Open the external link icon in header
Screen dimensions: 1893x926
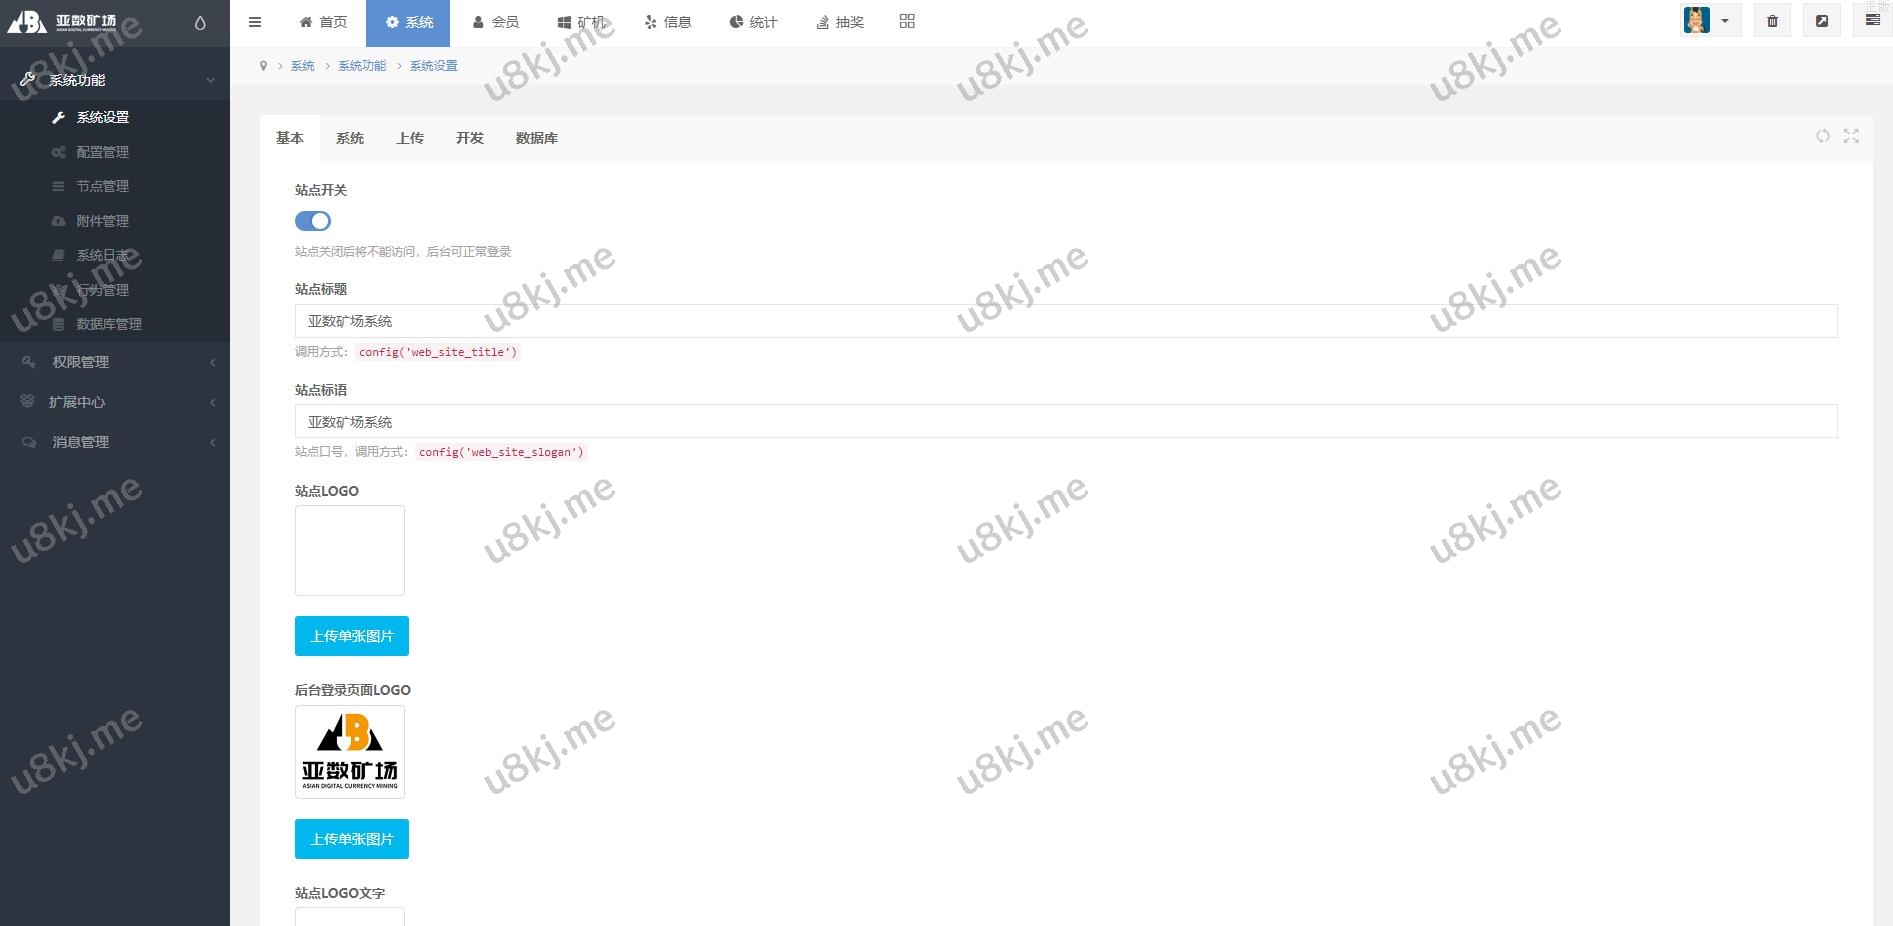pos(1821,21)
